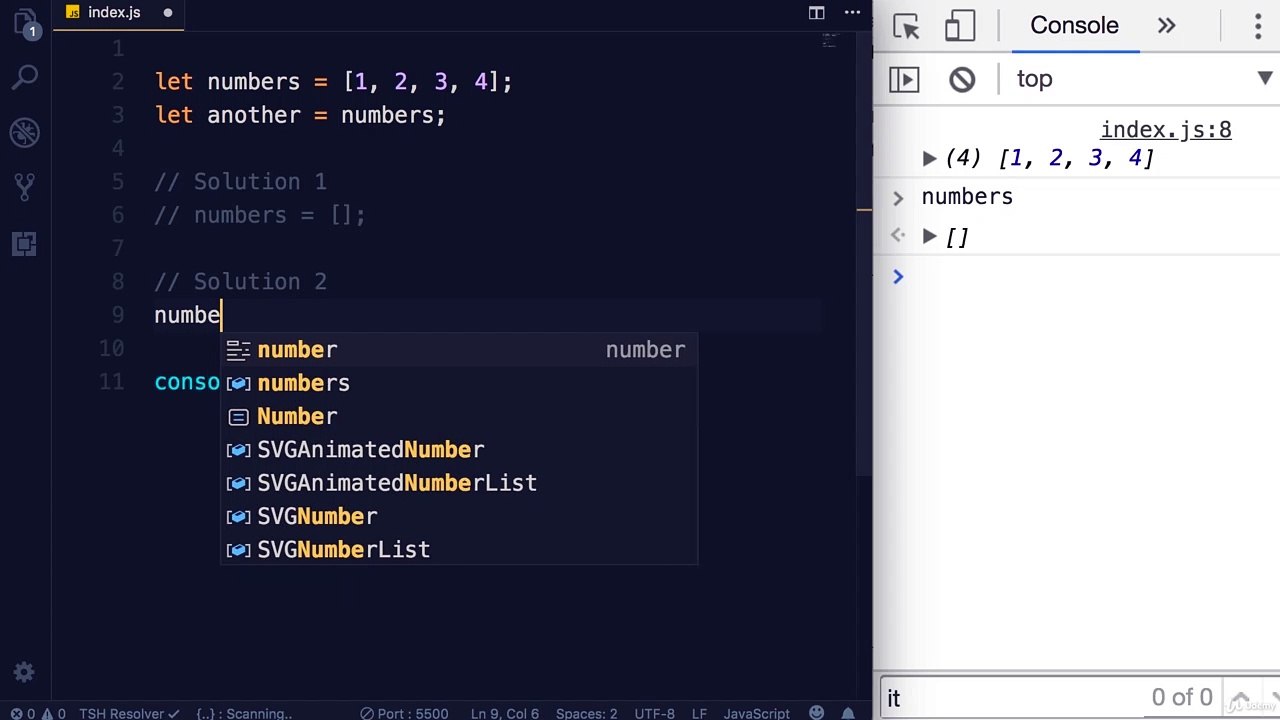Open the notifications bell
Viewport: 1280px width, 720px height.
850,713
